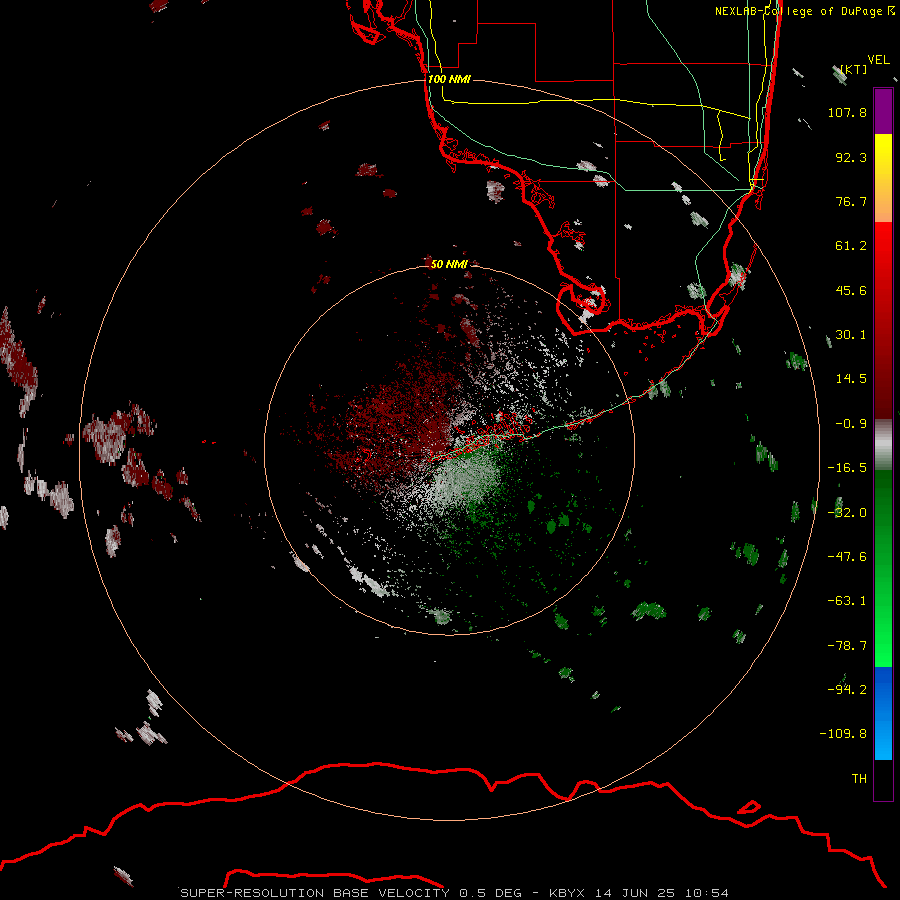Click the 107.8 legend value
Viewport: 900px width, 900px height.
(847, 112)
